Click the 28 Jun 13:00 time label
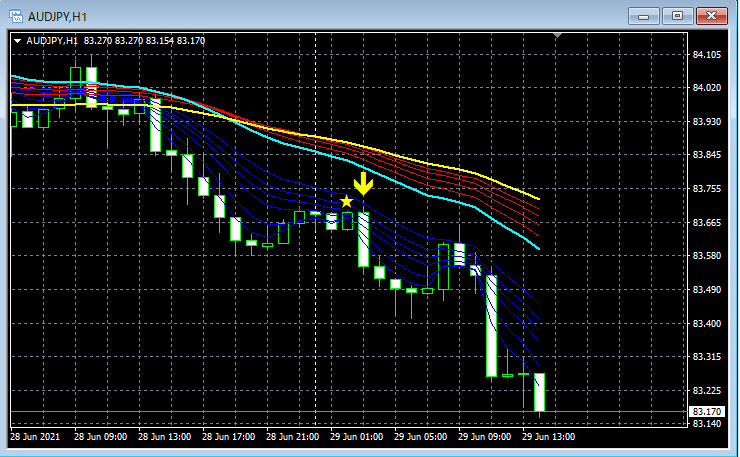740x457 pixels. tap(164, 437)
